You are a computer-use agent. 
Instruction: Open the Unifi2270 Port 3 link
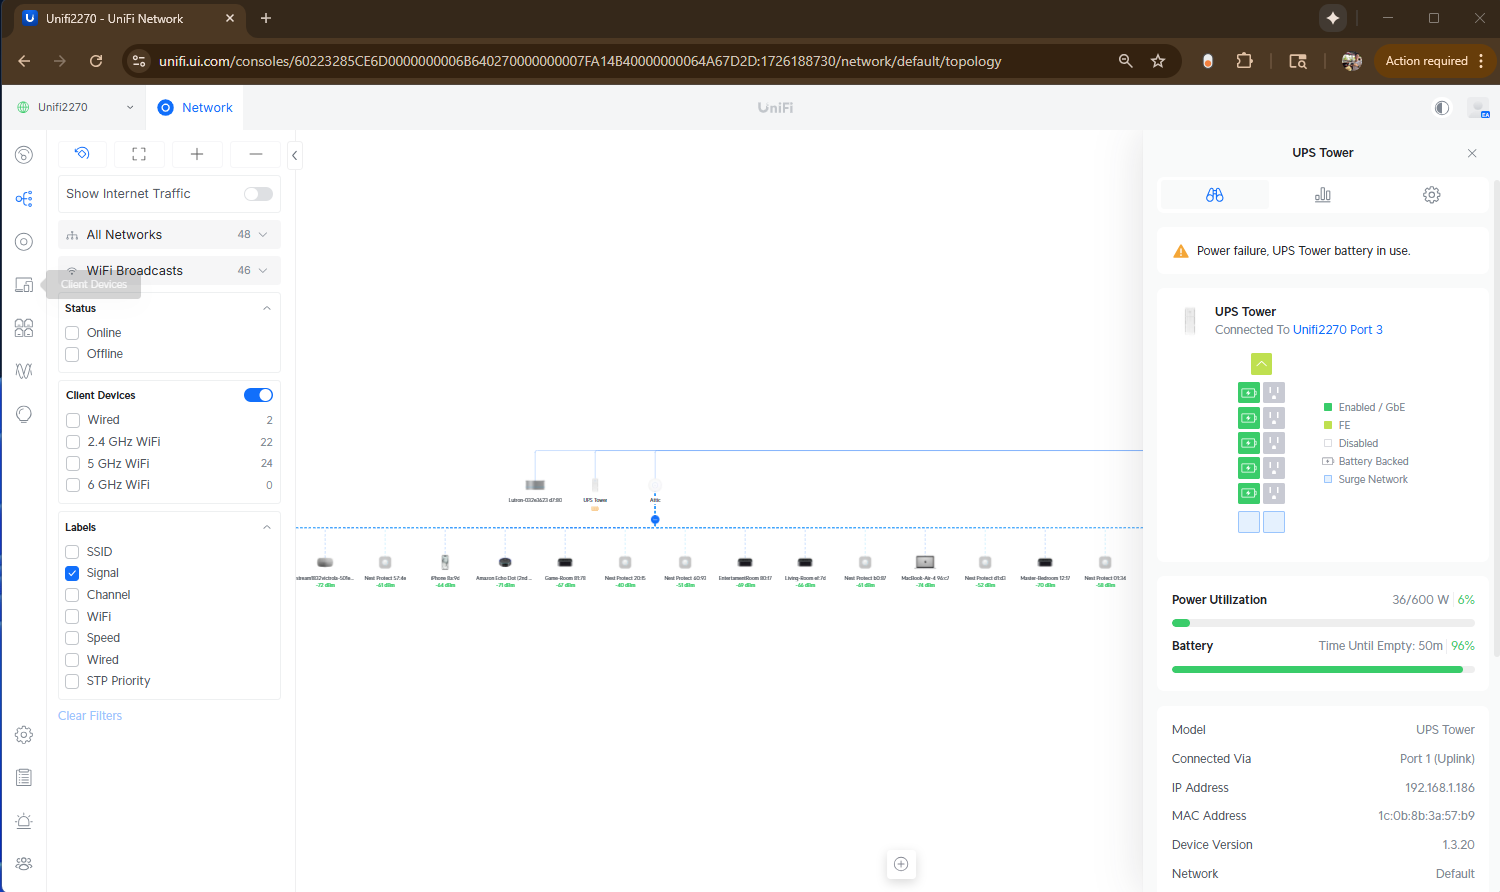coord(1337,330)
